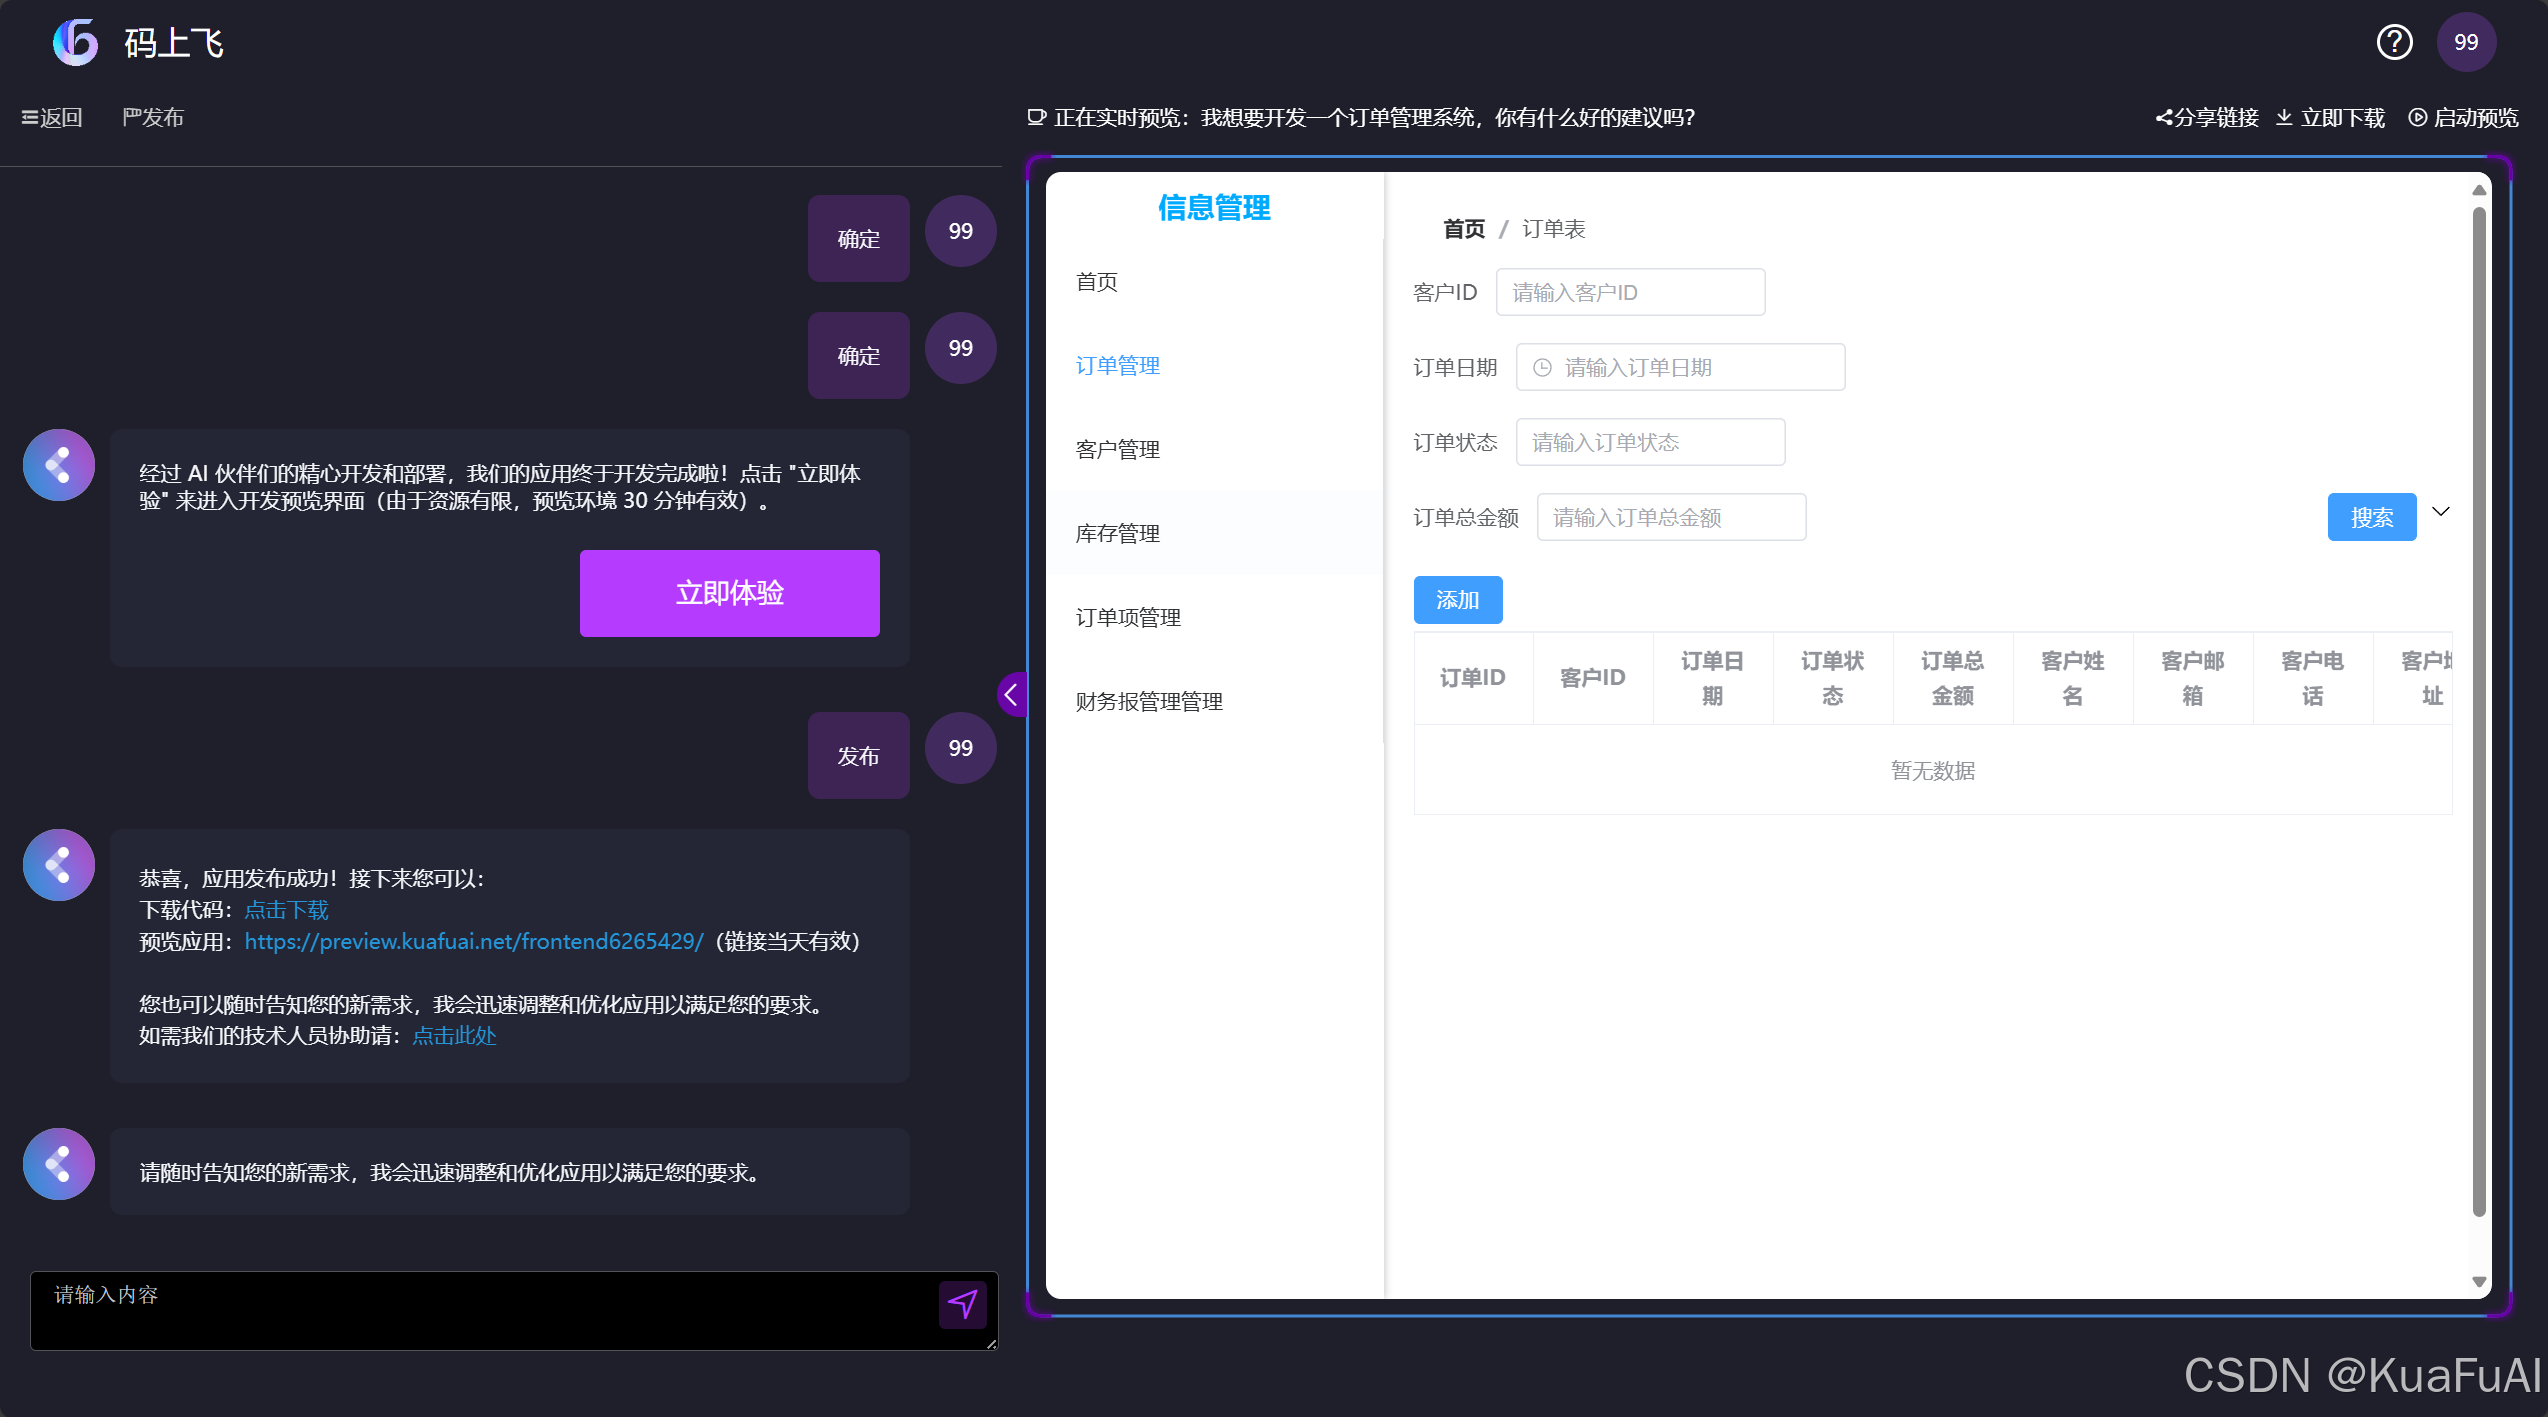This screenshot has height=1417, width=2548.
Task: Select 客户管理 from the sidebar
Action: pyautogui.click(x=1117, y=449)
